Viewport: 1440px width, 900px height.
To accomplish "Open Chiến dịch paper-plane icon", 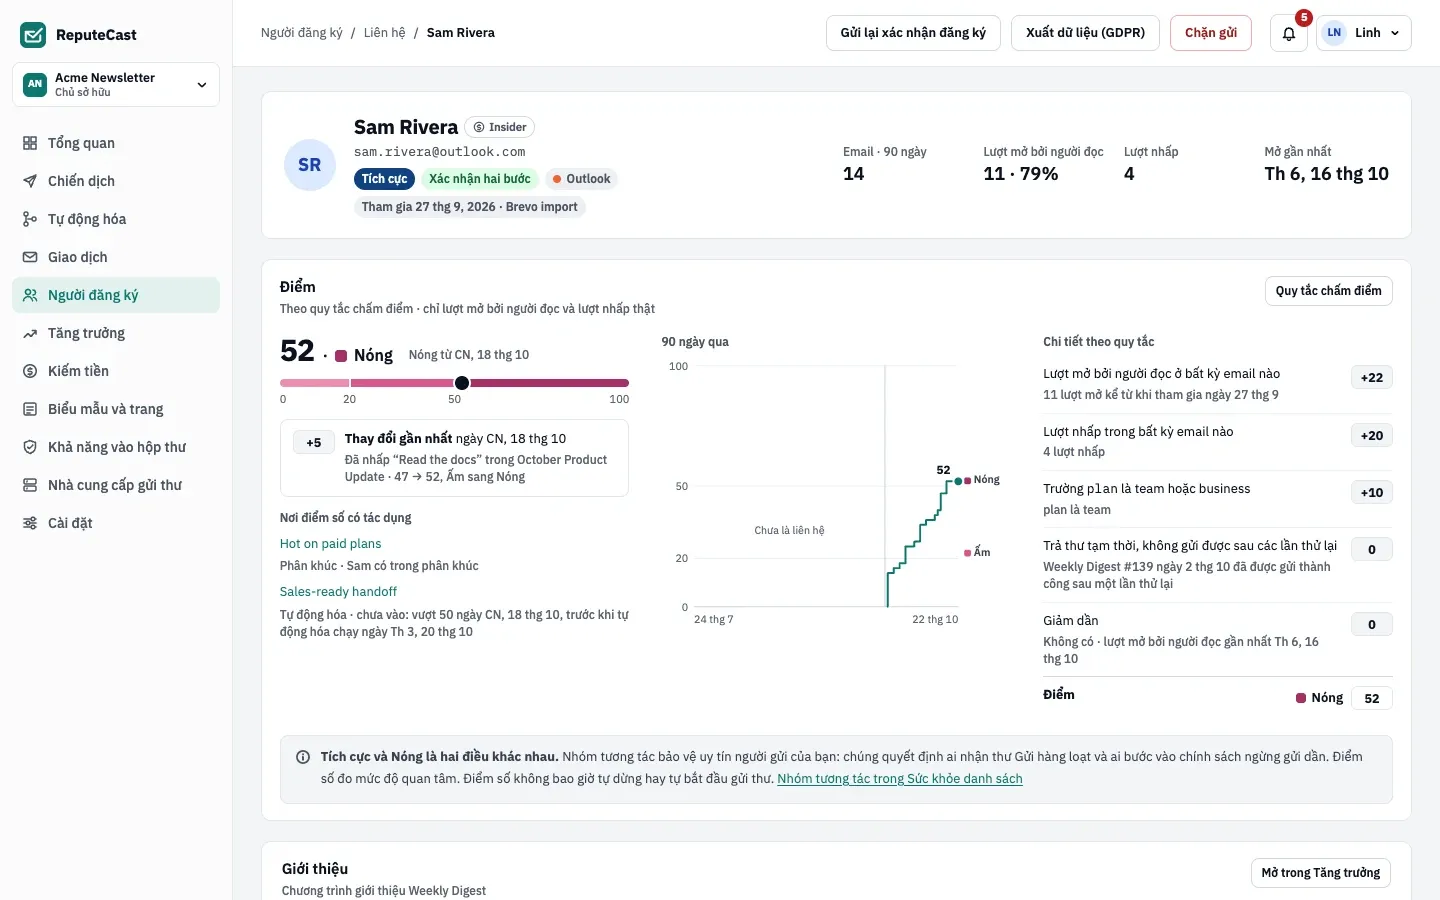I will tap(30, 181).
